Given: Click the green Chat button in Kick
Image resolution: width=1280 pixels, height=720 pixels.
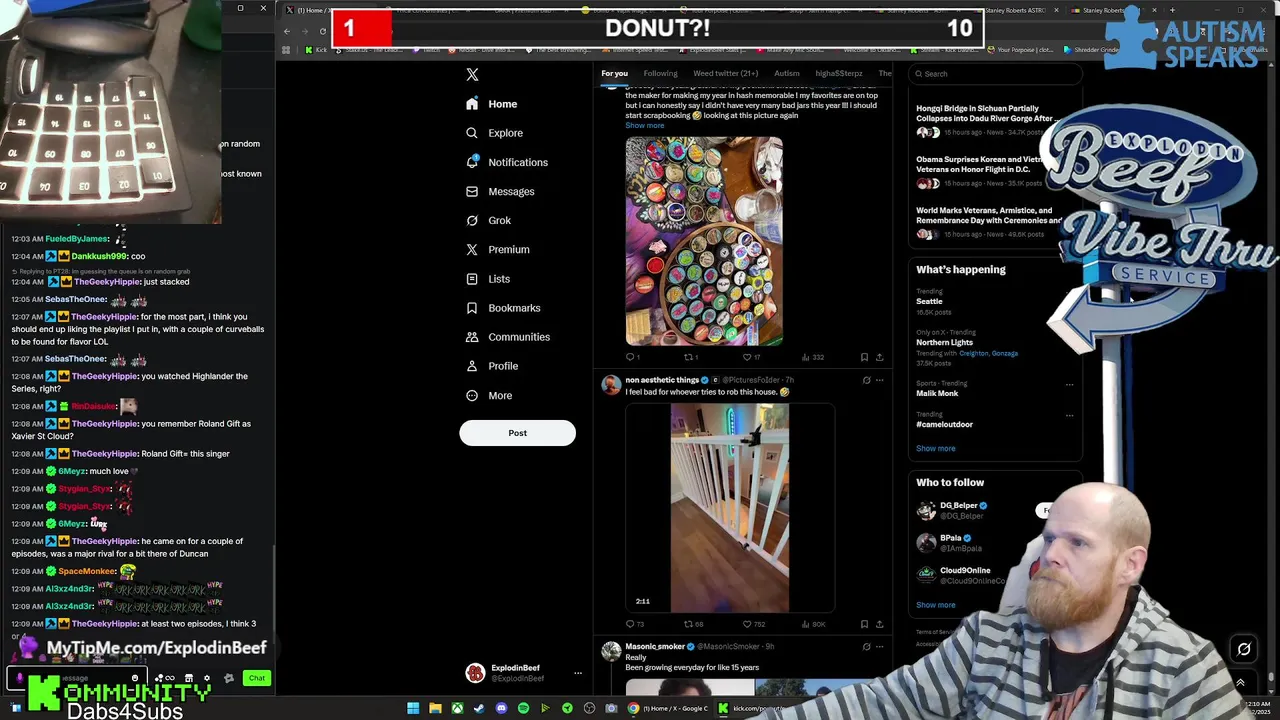Looking at the screenshot, I should click(x=257, y=678).
